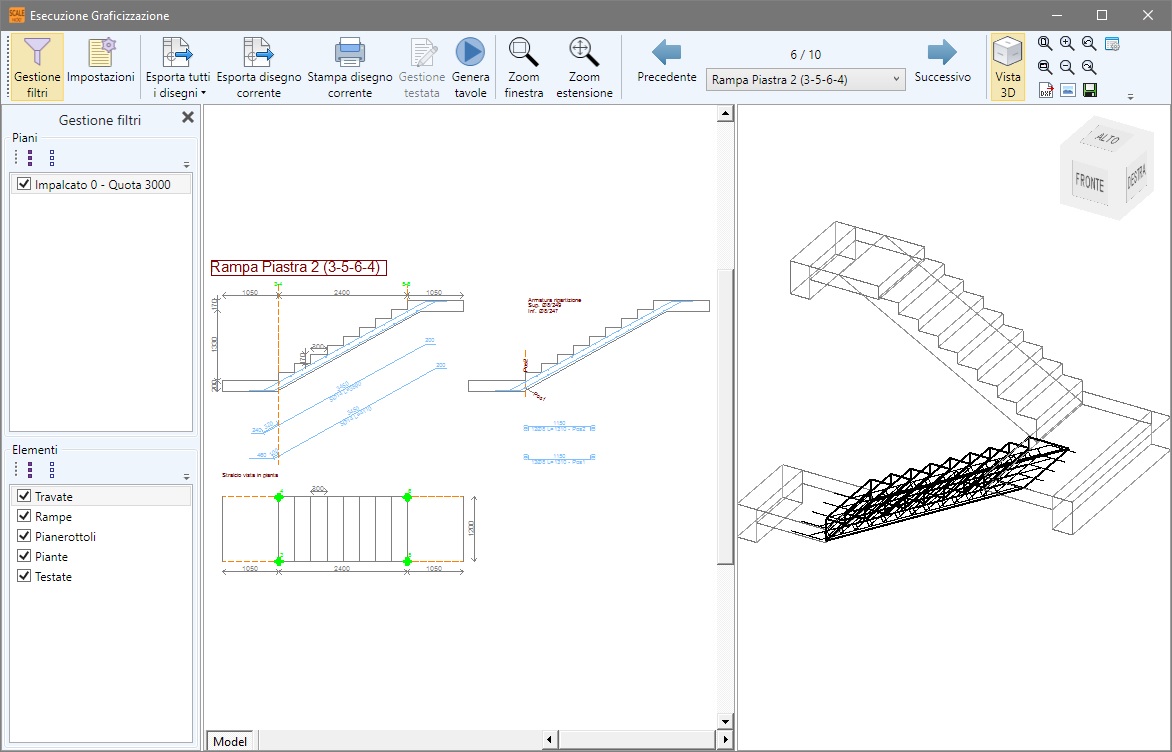
Task: Click the FRONTE face of view cube
Action: tap(1089, 182)
